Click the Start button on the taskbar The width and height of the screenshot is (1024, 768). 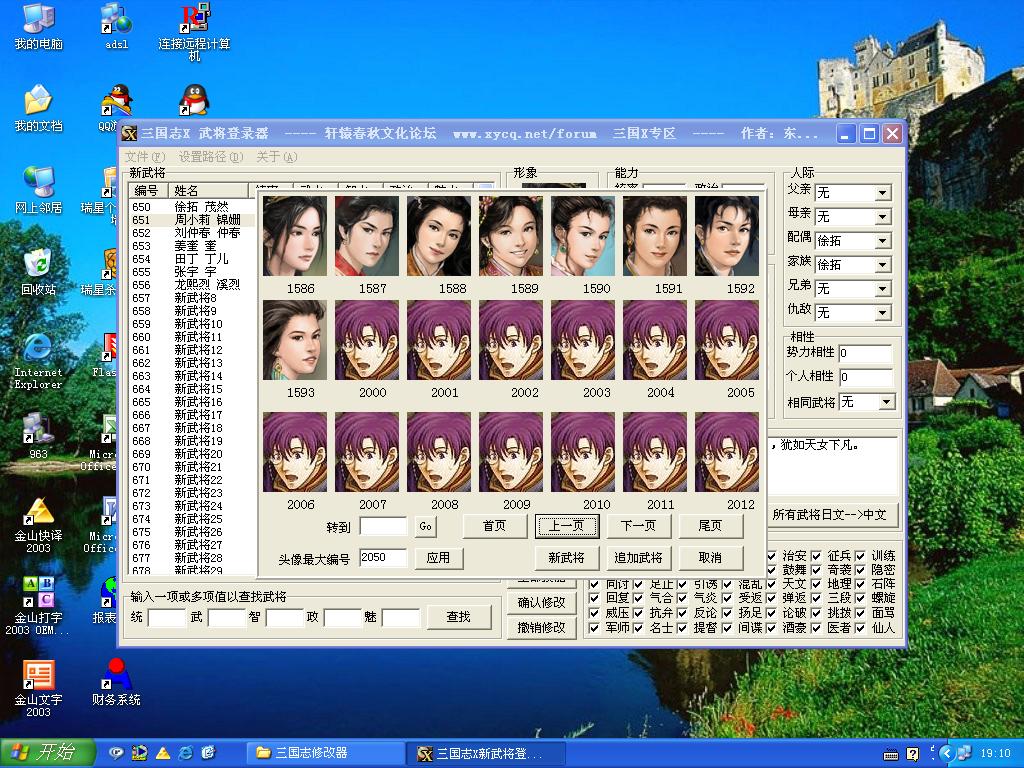pos(48,752)
